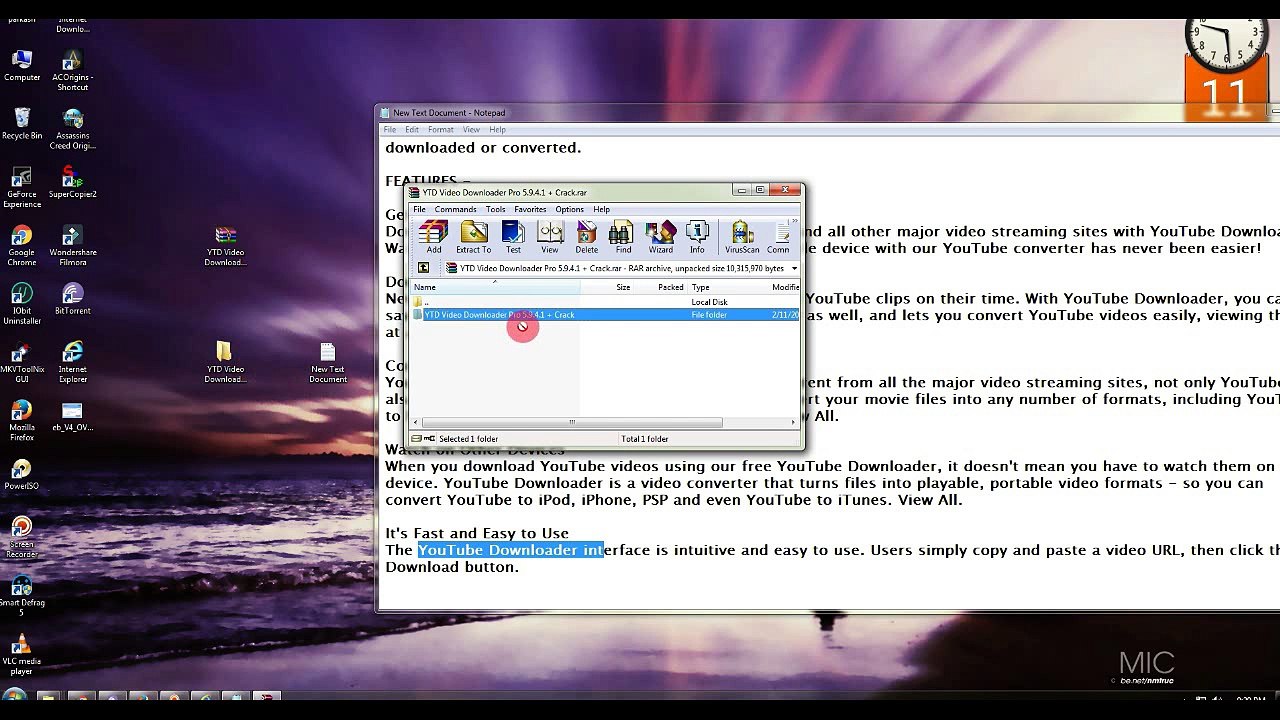Launch the Wizard from WinRAR toolbar

pos(660,237)
